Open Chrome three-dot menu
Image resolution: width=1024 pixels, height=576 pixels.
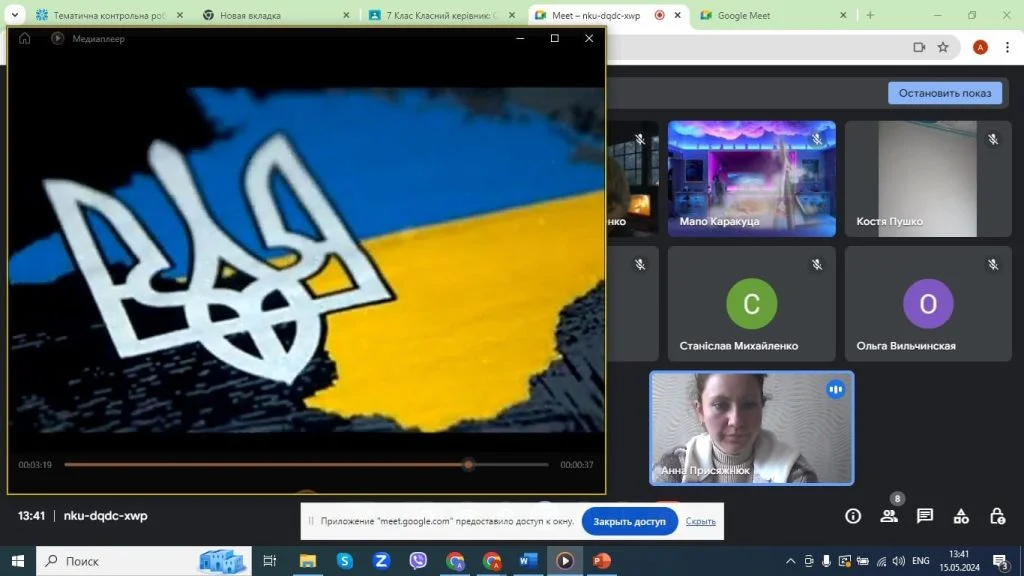tap(1007, 47)
